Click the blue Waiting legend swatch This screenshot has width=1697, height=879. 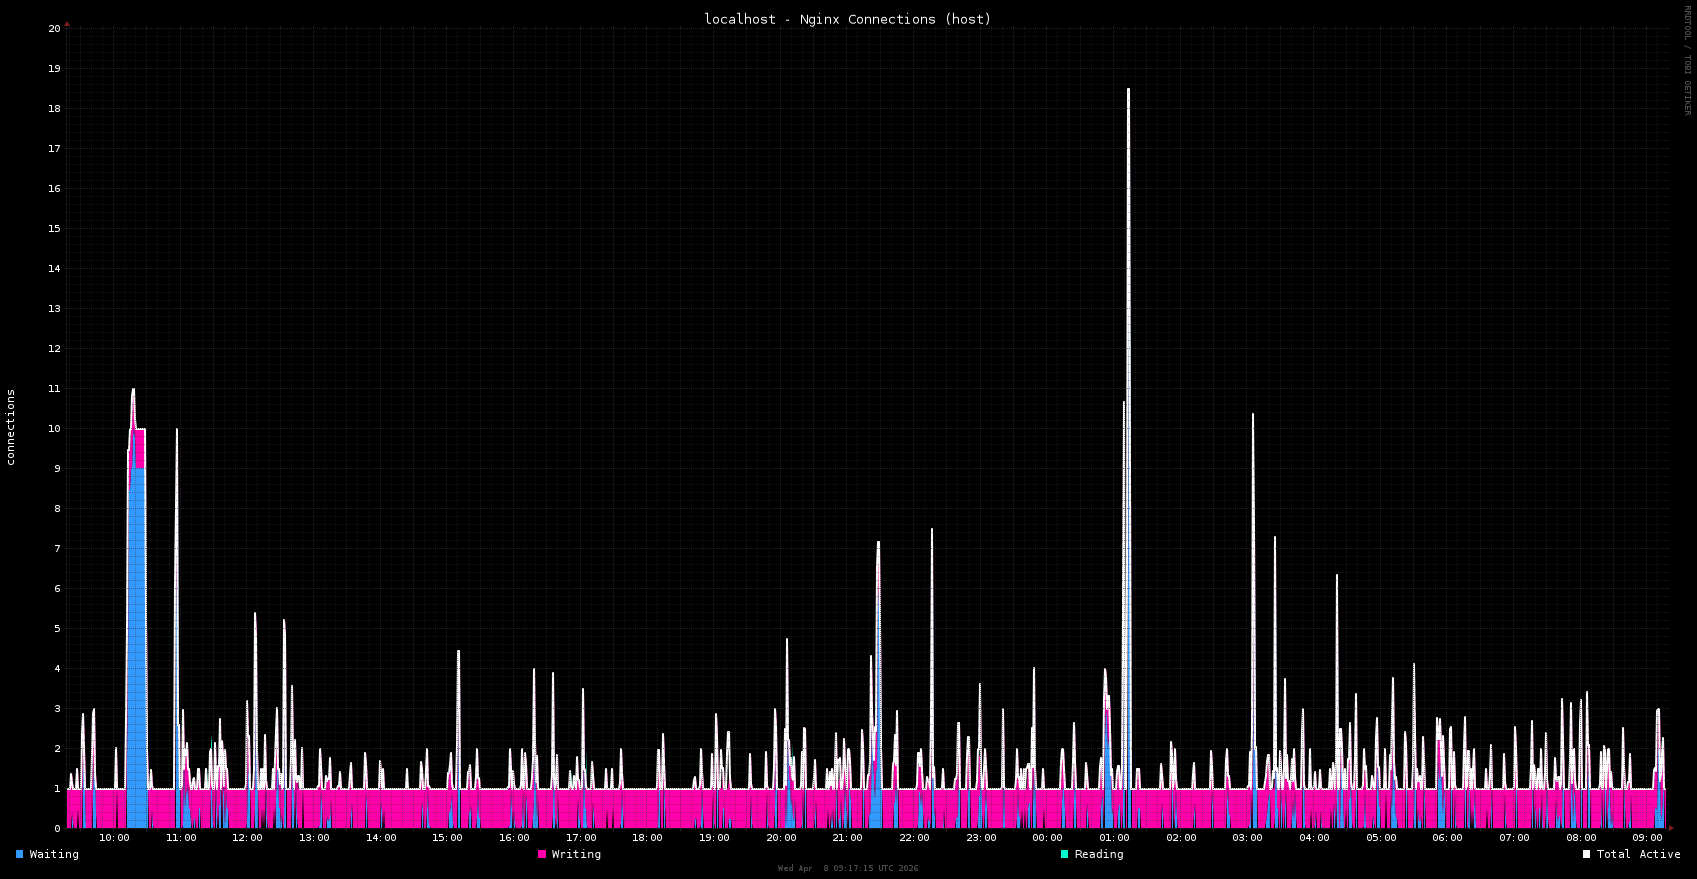[x=19, y=854]
